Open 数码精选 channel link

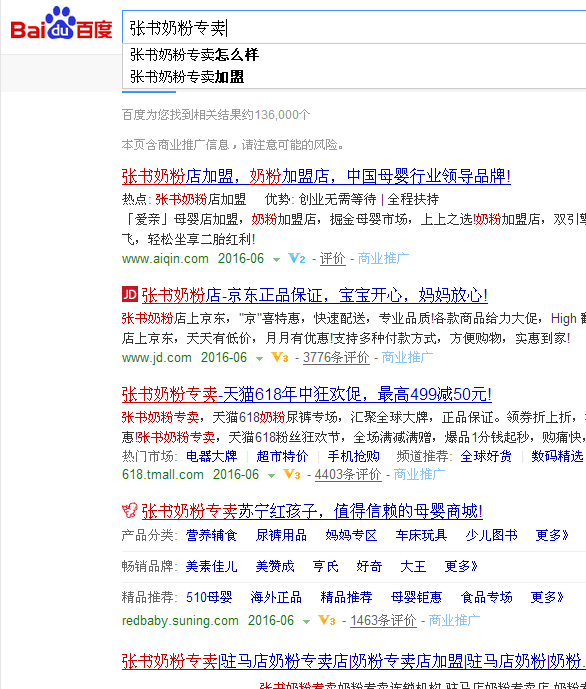click(x=557, y=456)
